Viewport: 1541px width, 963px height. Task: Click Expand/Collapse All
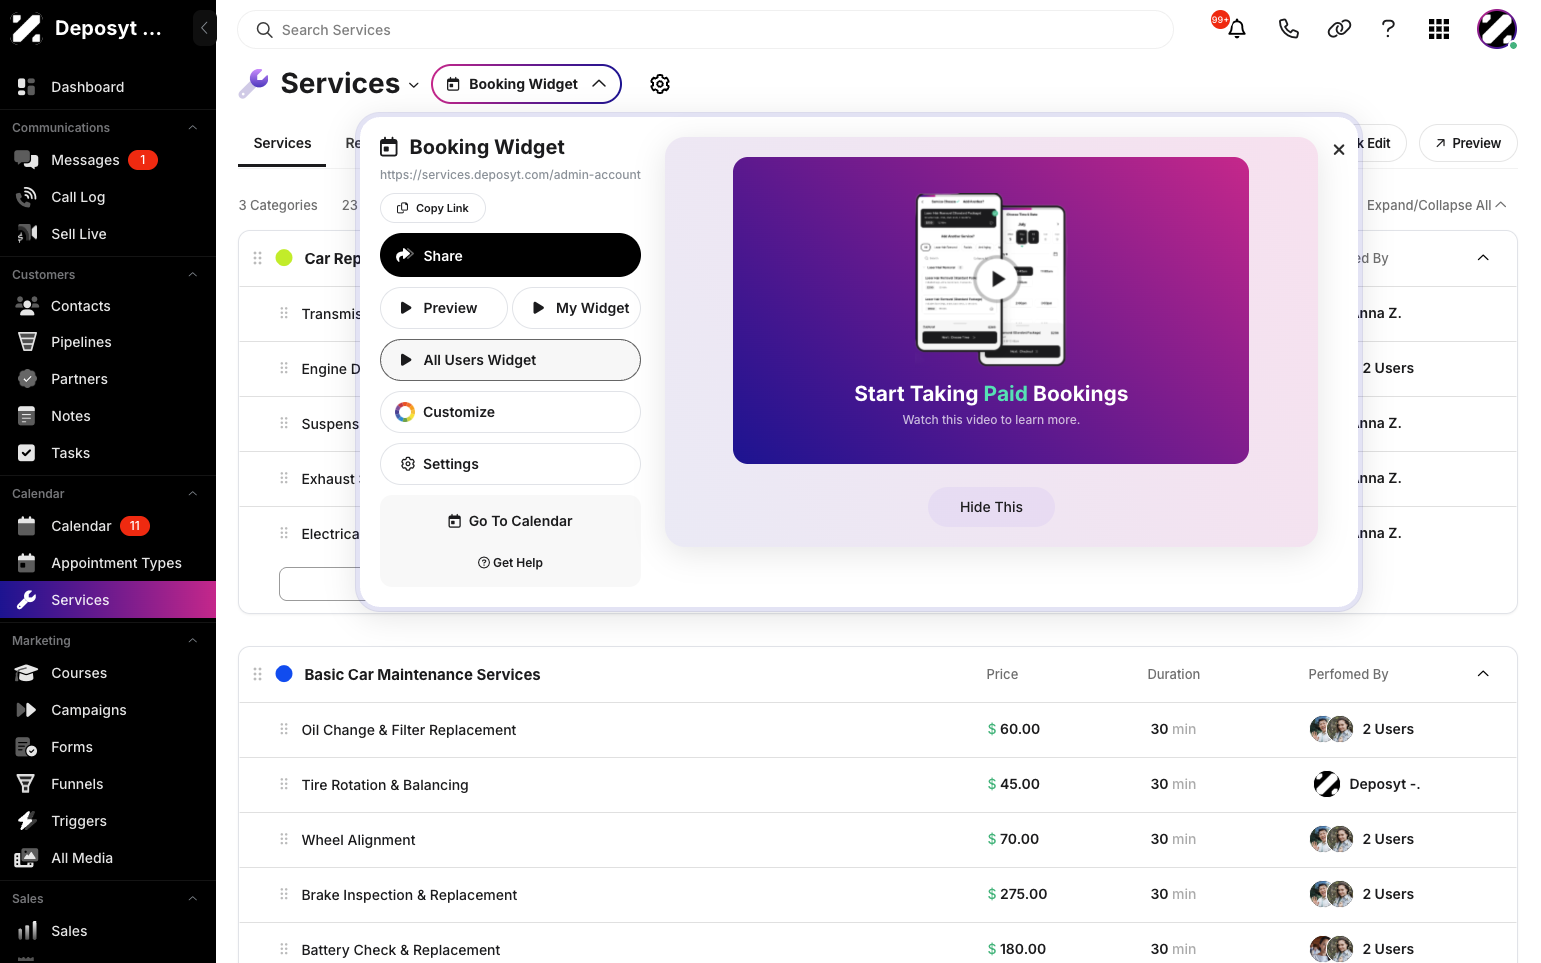pos(1436,205)
